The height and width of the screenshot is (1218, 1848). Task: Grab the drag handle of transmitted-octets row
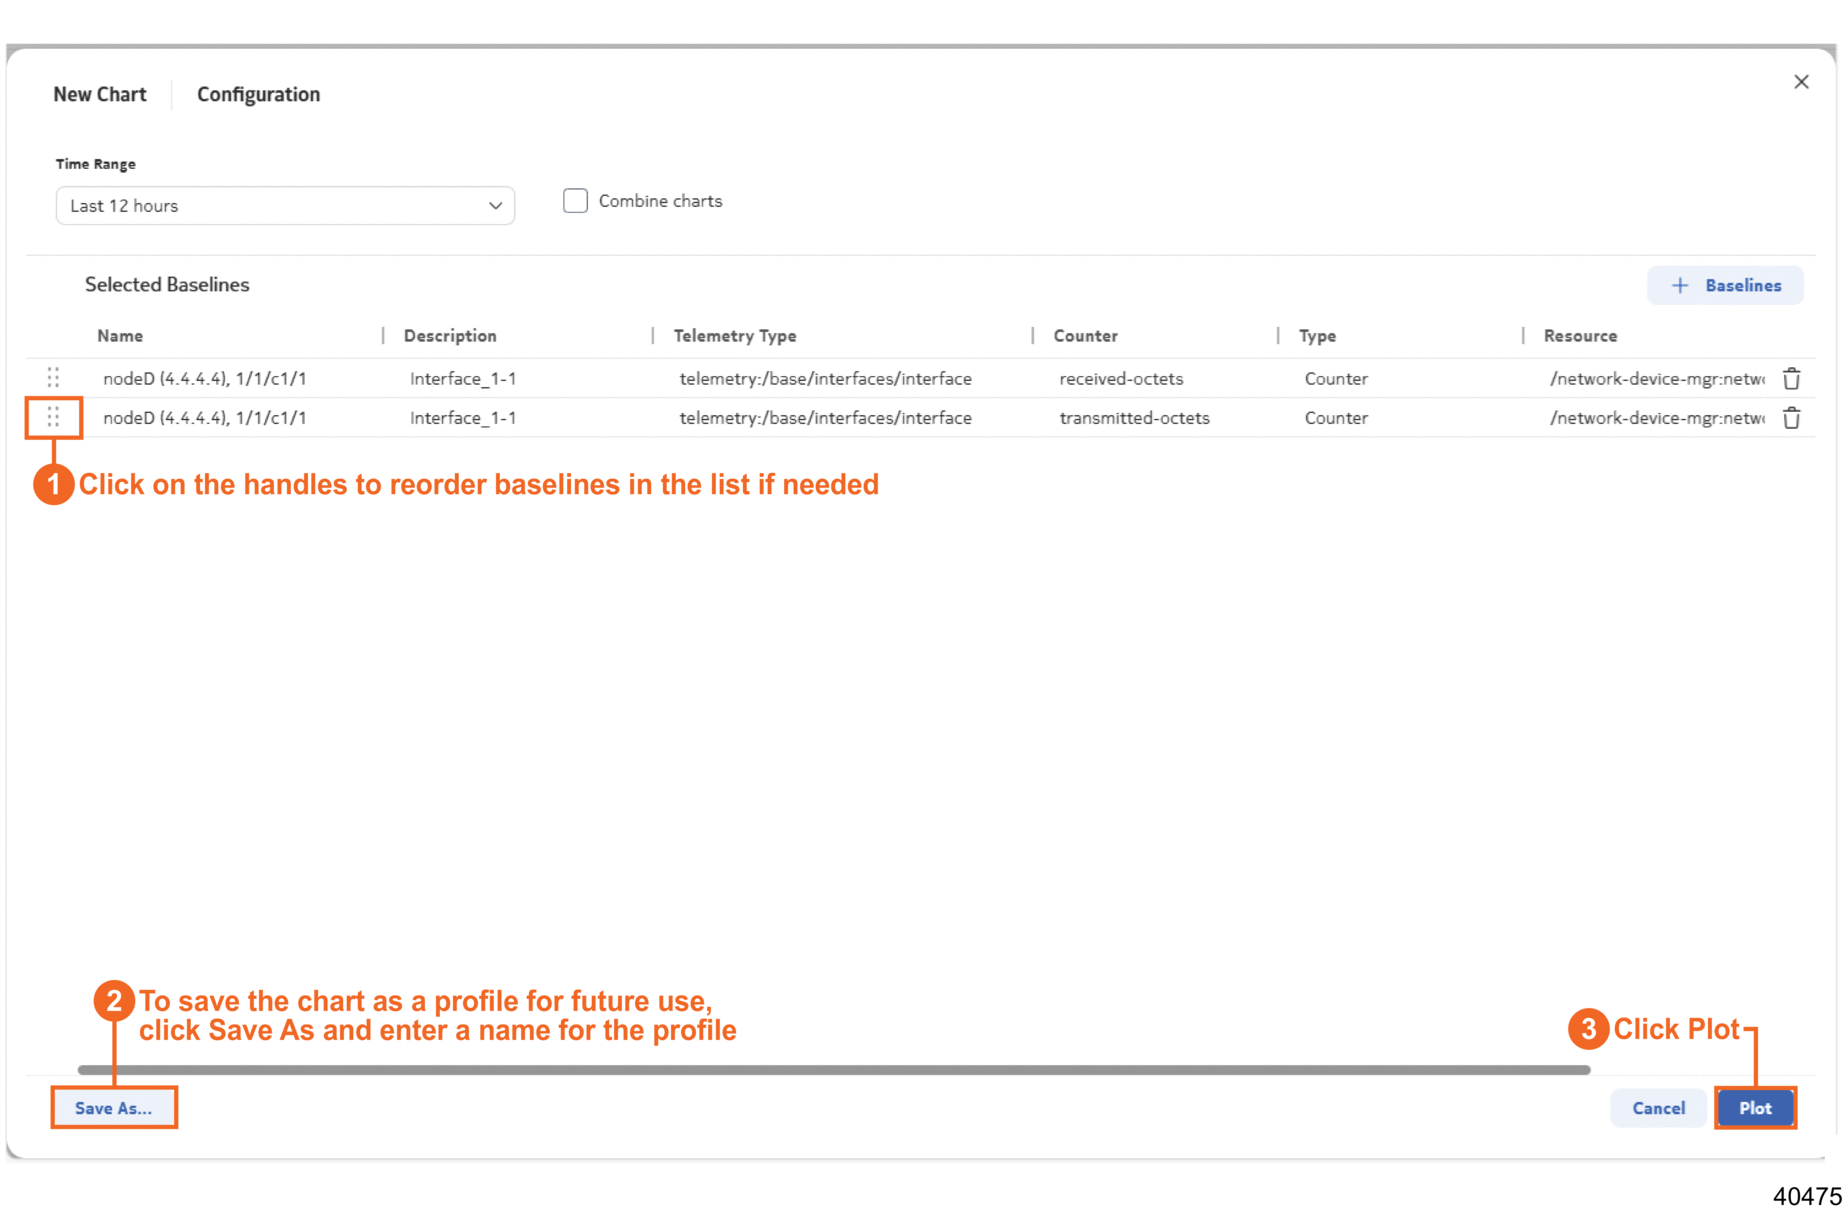pos(53,417)
